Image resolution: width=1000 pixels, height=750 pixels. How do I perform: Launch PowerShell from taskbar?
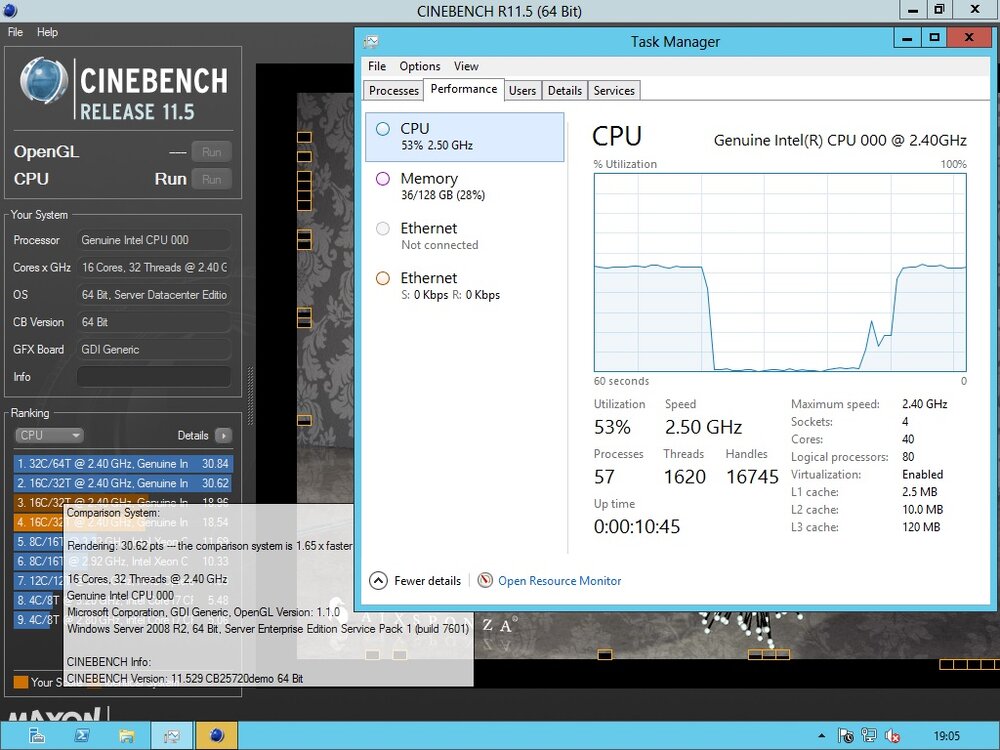click(x=82, y=736)
